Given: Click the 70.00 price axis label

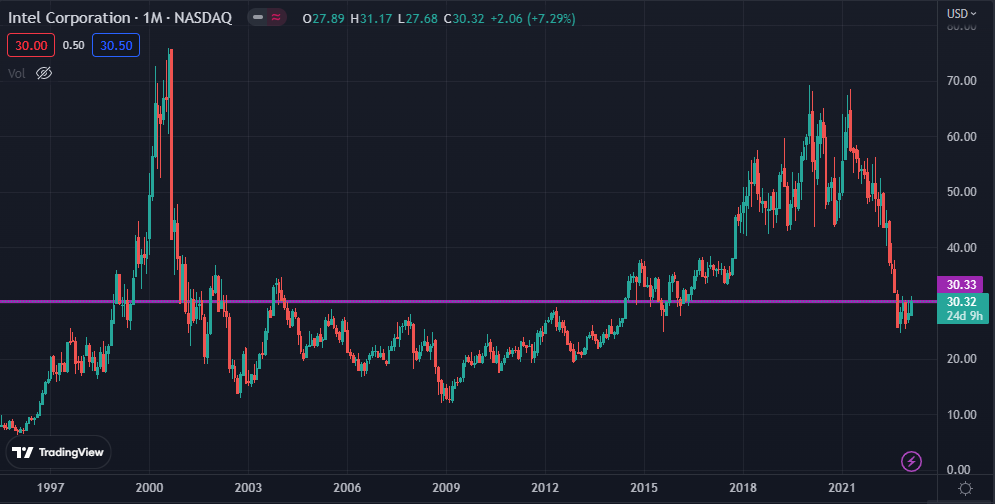Looking at the screenshot, I should (x=962, y=81).
